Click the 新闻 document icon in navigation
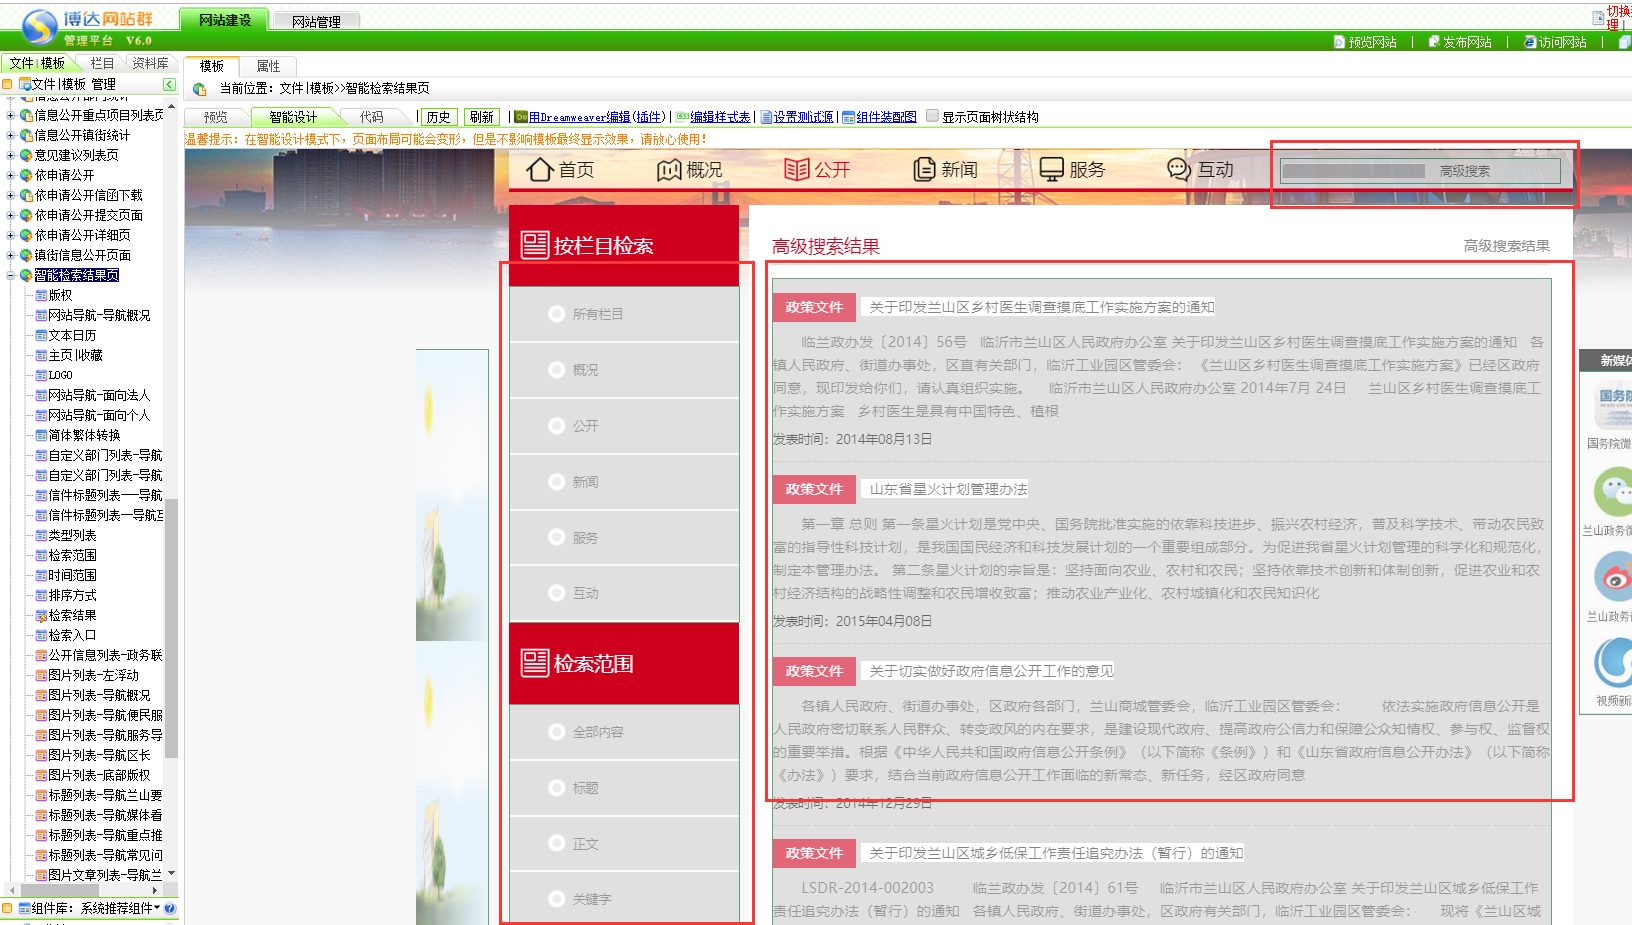Image resolution: width=1632 pixels, height=925 pixels. click(x=924, y=170)
